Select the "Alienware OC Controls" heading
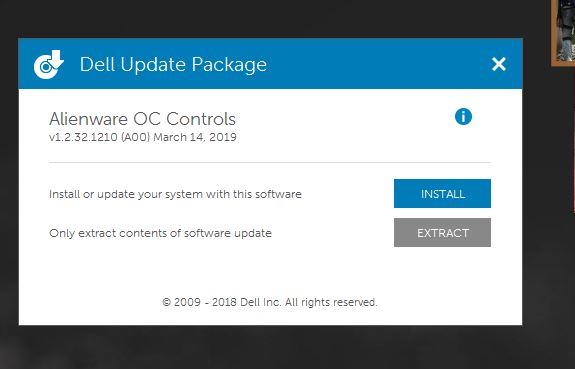 [142, 119]
